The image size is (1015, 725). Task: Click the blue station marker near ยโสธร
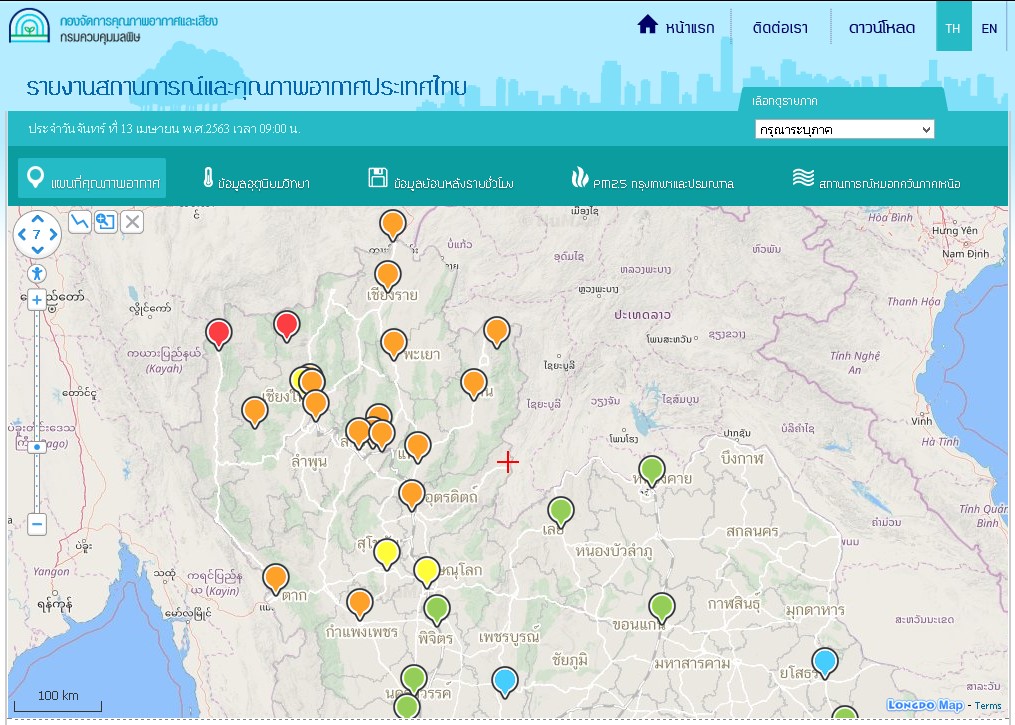click(x=824, y=660)
